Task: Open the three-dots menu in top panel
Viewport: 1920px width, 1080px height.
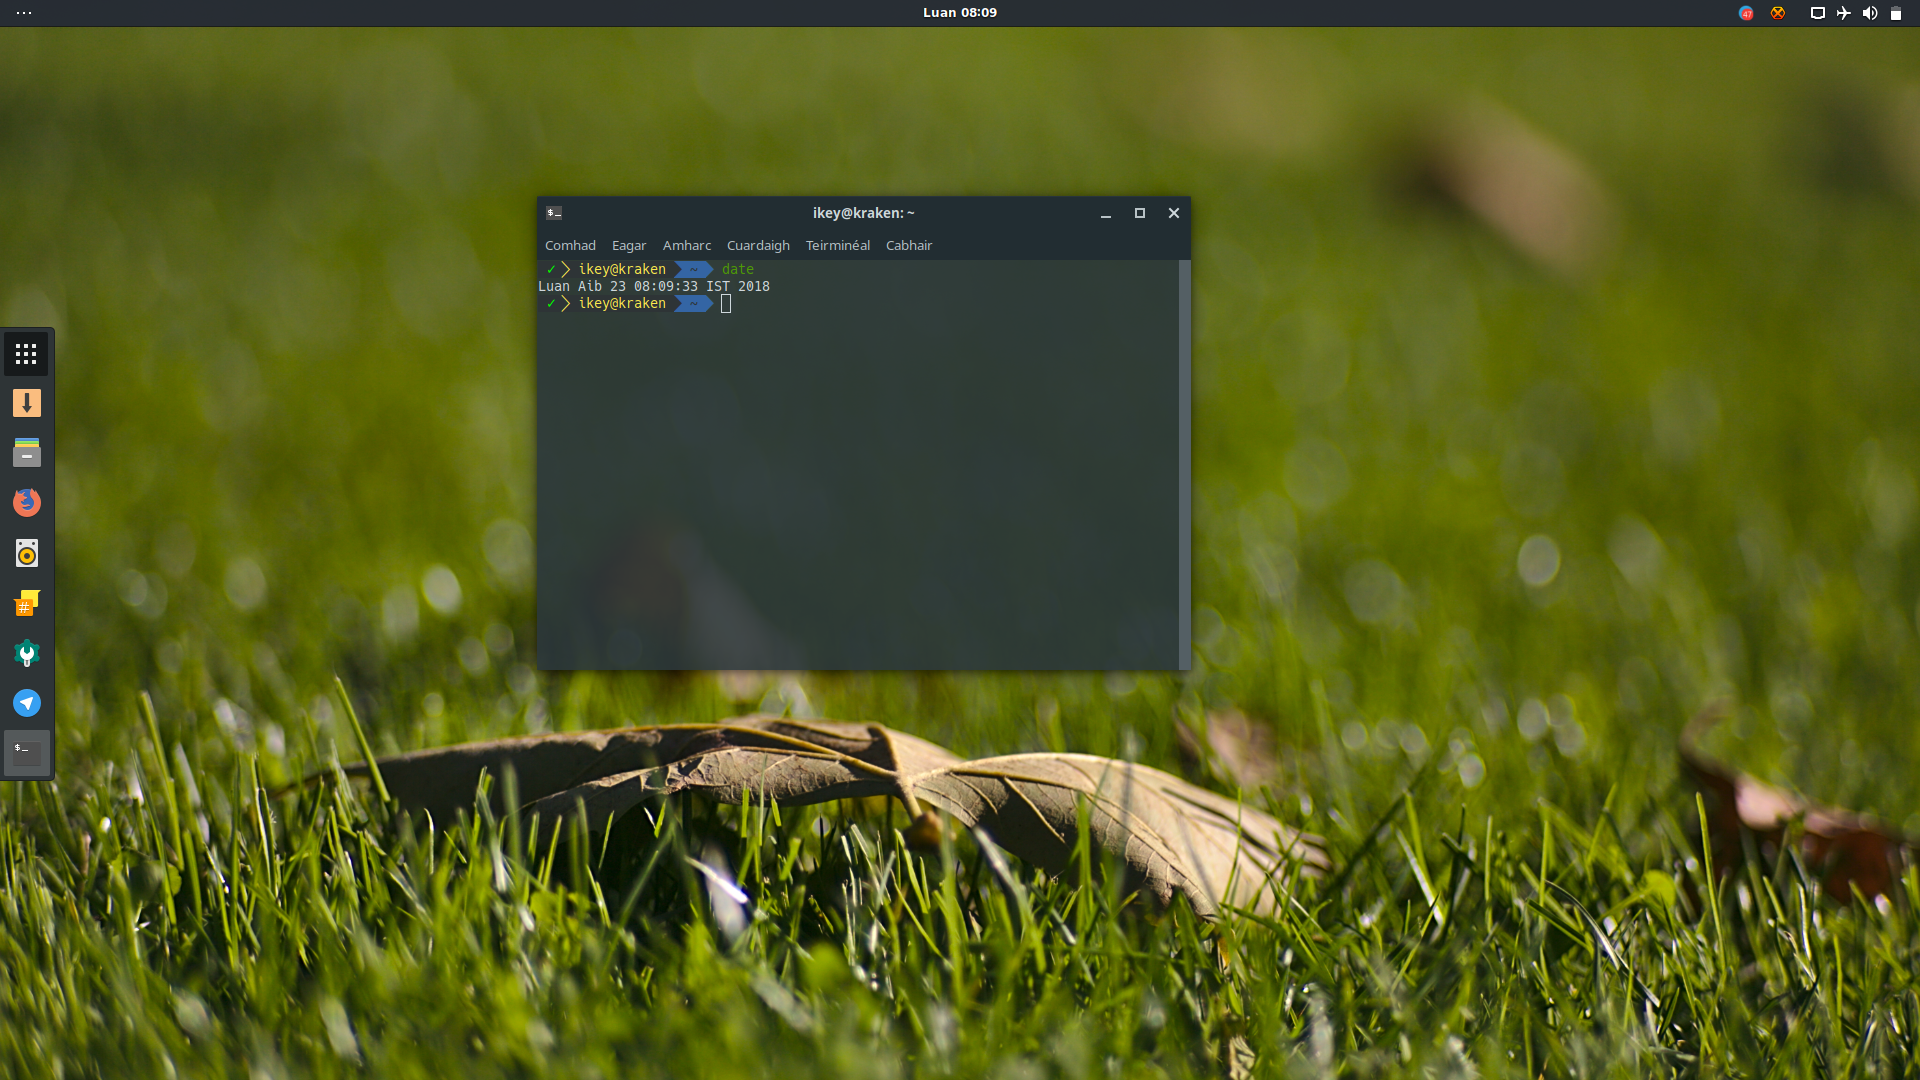Action: (x=24, y=13)
